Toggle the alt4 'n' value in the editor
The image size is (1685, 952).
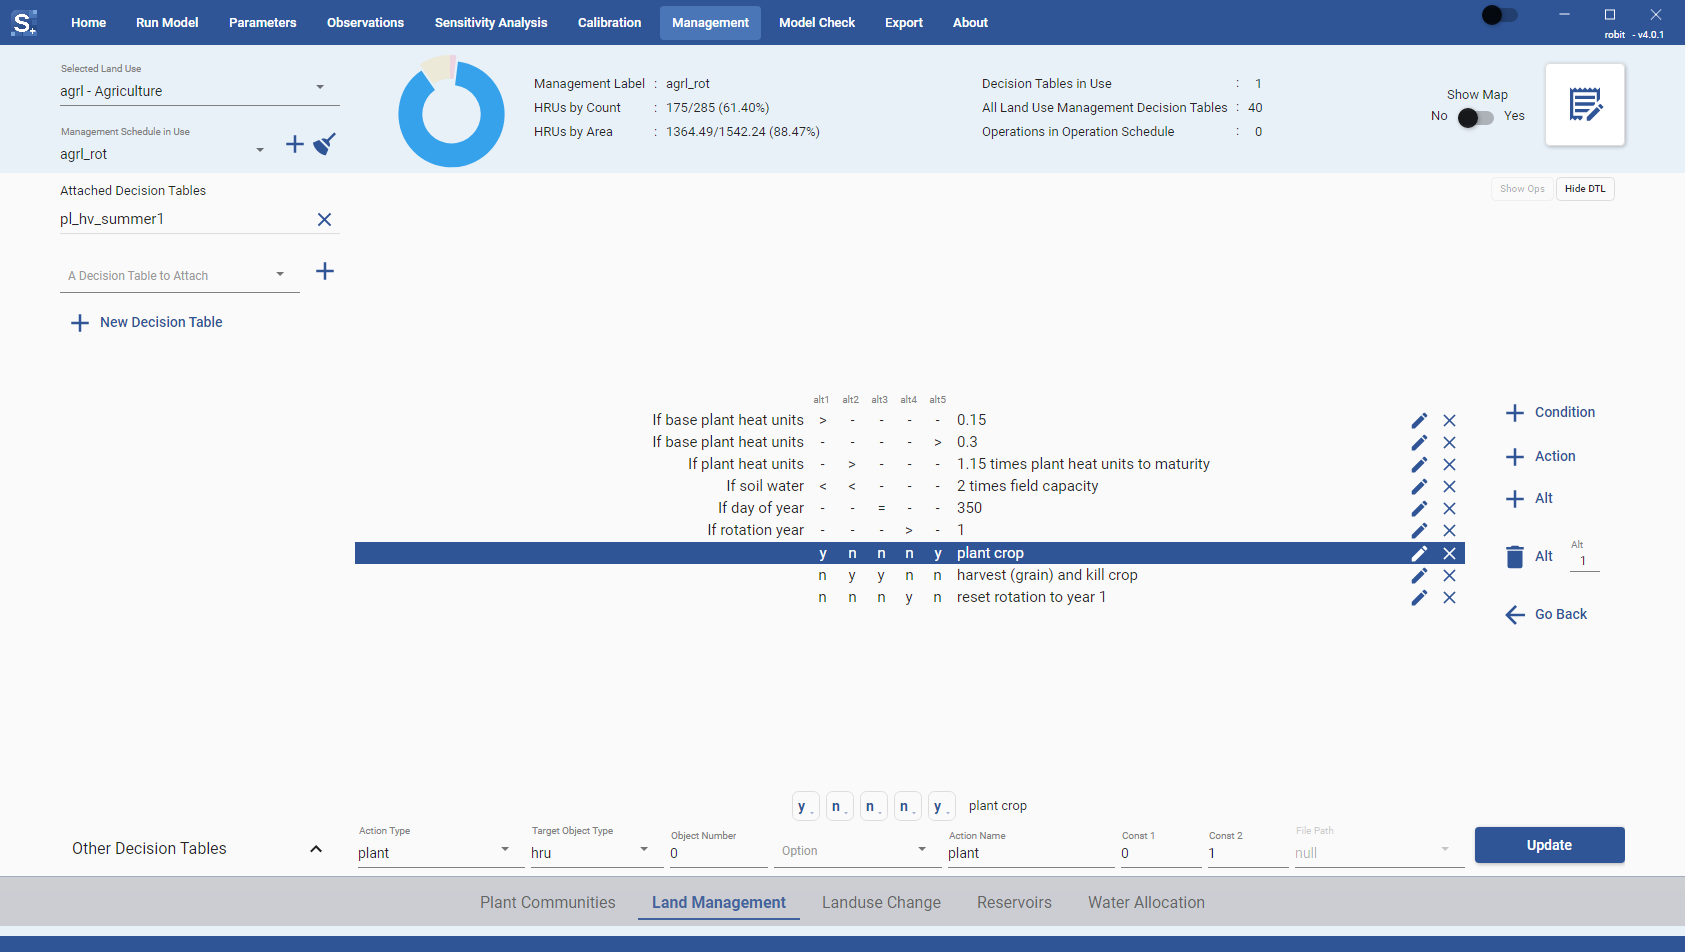click(x=907, y=806)
